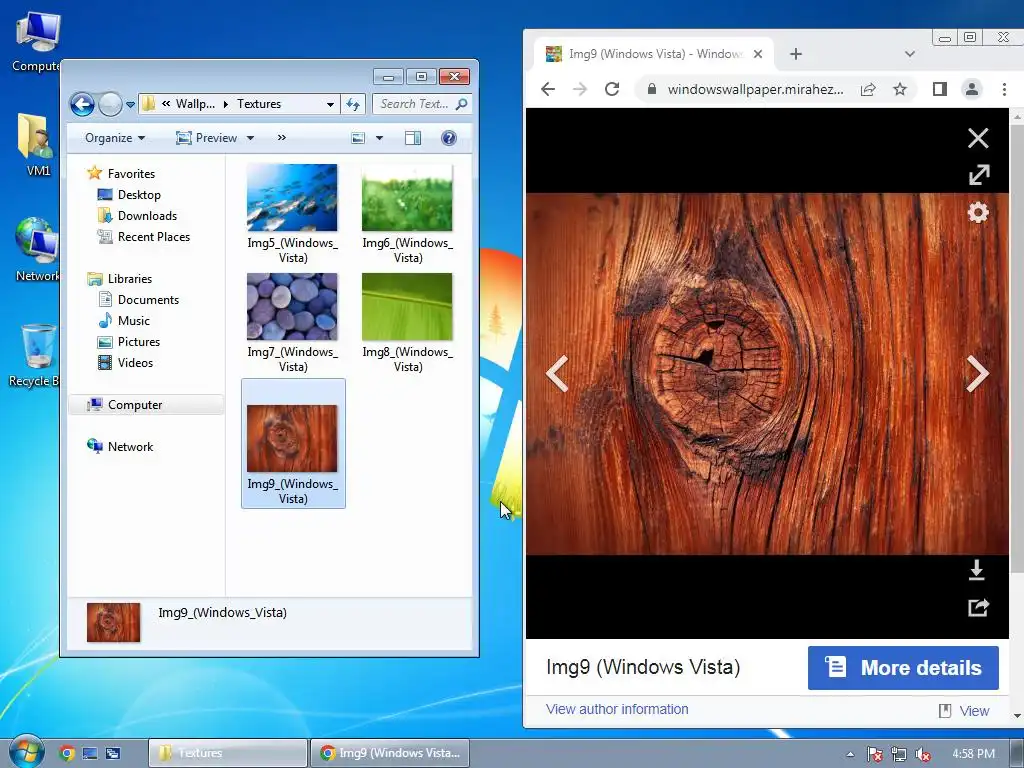The width and height of the screenshot is (1024, 768).
Task: Download the Img9 image in viewer
Action: (x=976, y=569)
